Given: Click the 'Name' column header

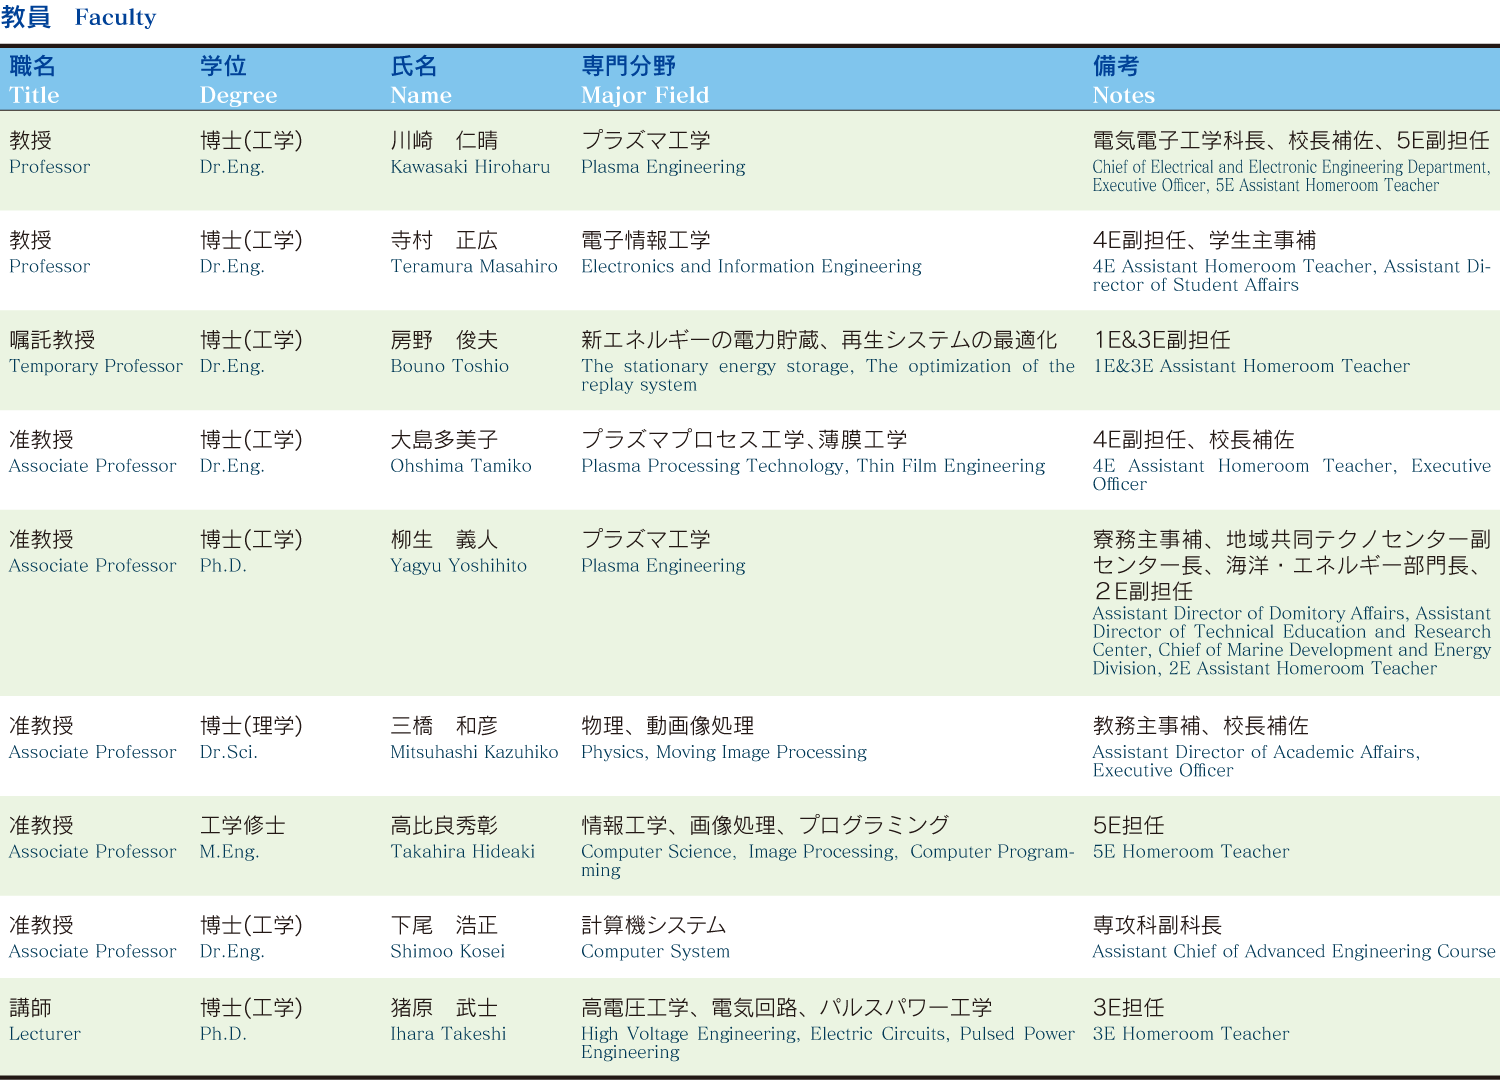Looking at the screenshot, I should pos(421,95).
